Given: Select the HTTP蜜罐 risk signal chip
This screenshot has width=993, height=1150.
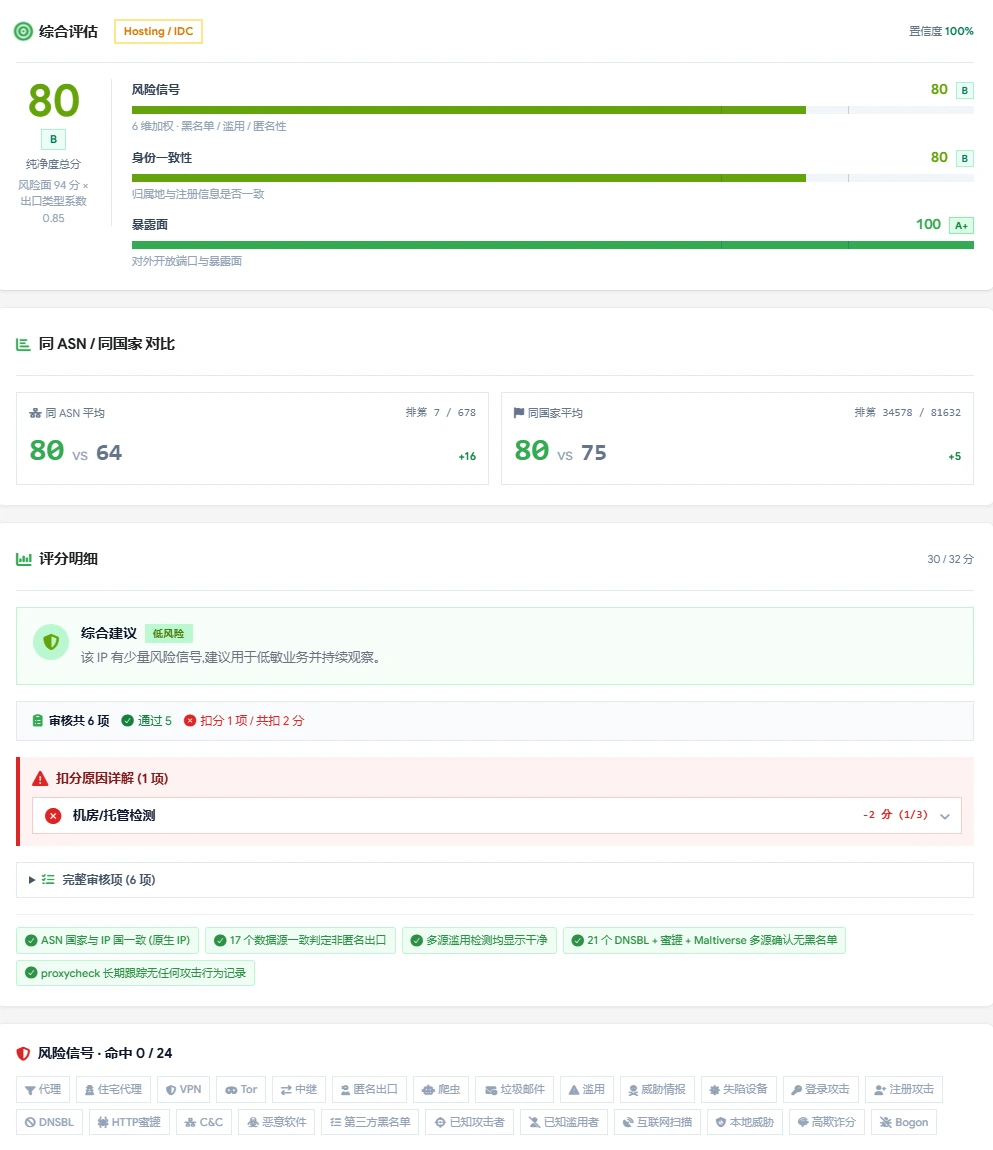Looking at the screenshot, I should (129, 1122).
